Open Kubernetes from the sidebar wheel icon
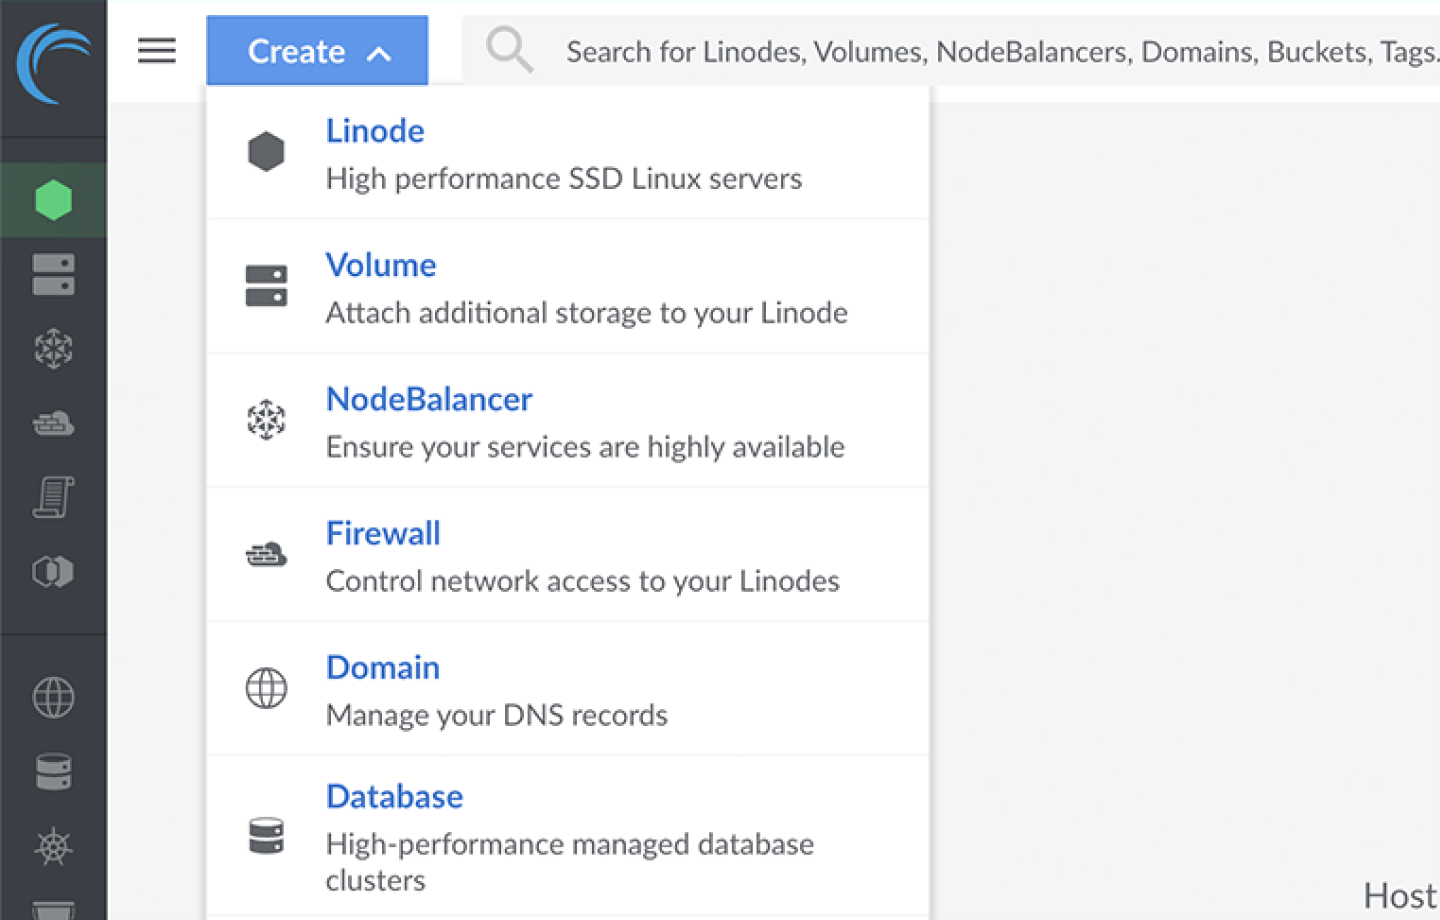Screen dimensions: 1440x920 53,847
